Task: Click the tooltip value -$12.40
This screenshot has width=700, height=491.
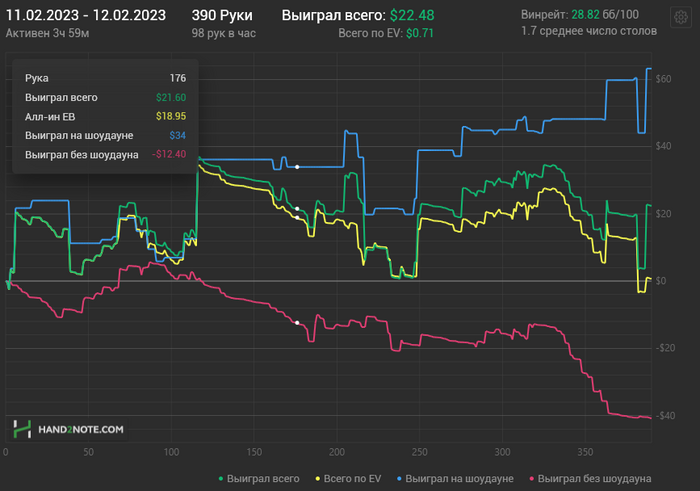Action: 169,154
